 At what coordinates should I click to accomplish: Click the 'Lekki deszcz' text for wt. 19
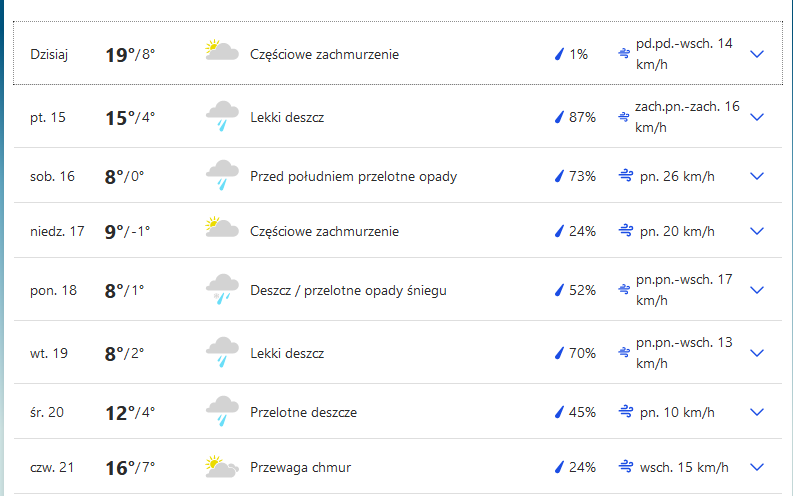point(287,353)
